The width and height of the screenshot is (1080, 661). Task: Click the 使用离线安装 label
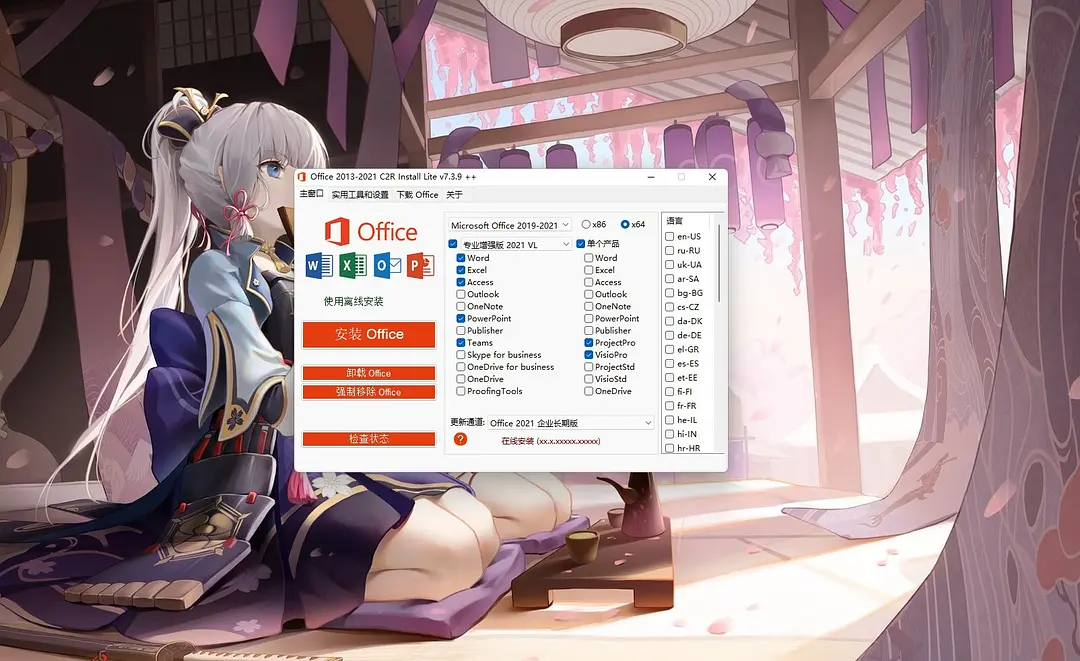(353, 302)
